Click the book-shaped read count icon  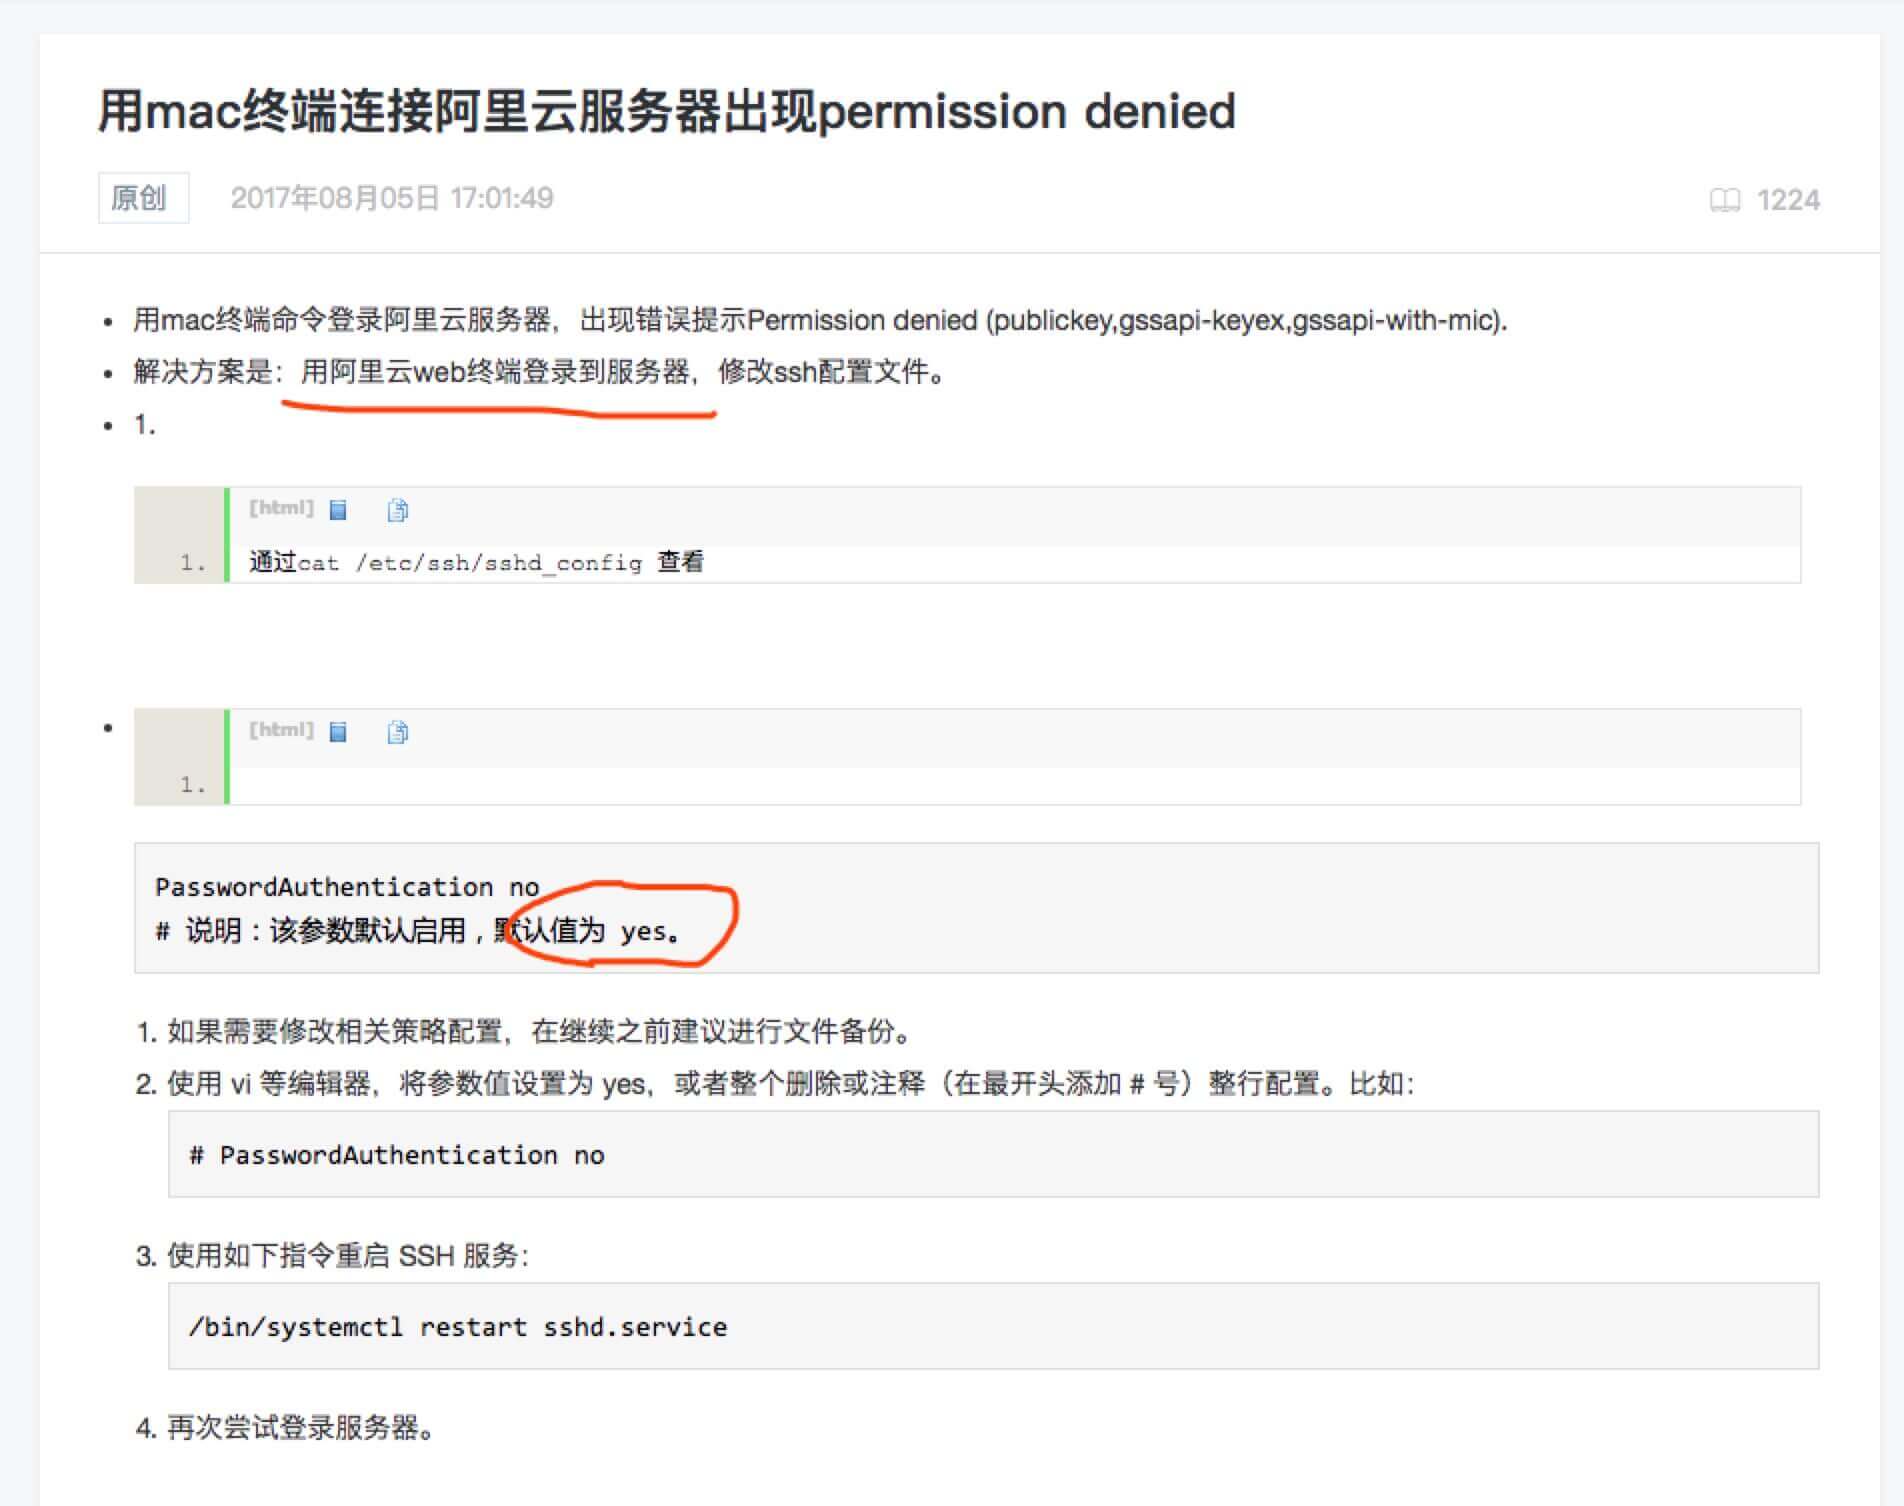tap(1724, 200)
